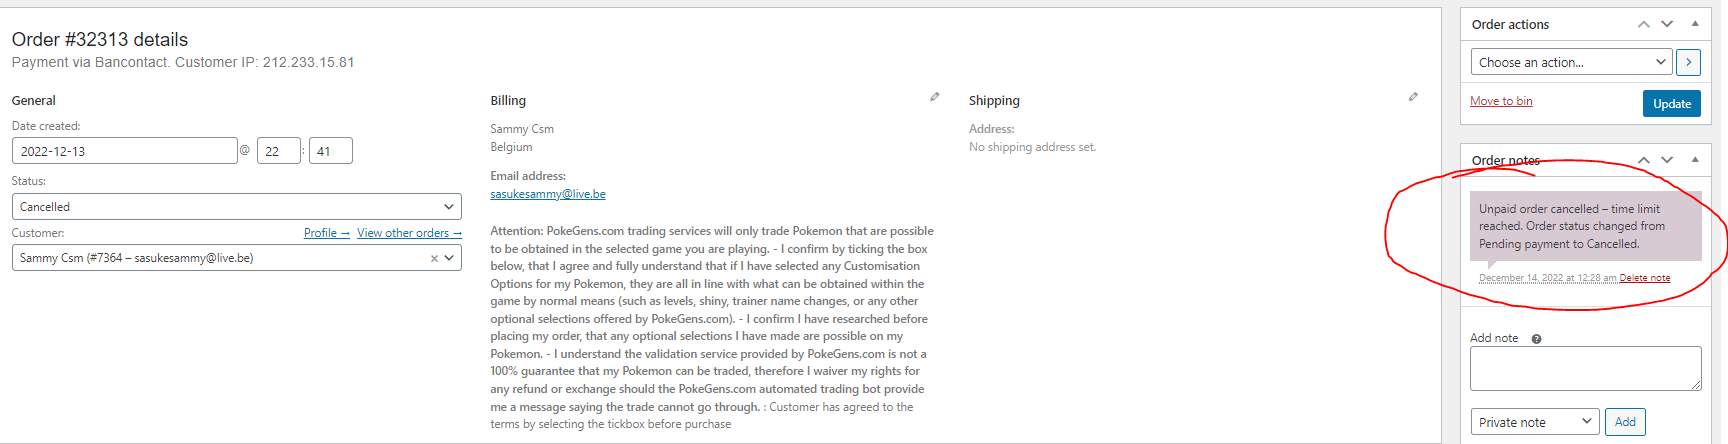This screenshot has height=444, width=1728.
Task: Collapse the Order actions panel
Action: pyautogui.click(x=1695, y=24)
